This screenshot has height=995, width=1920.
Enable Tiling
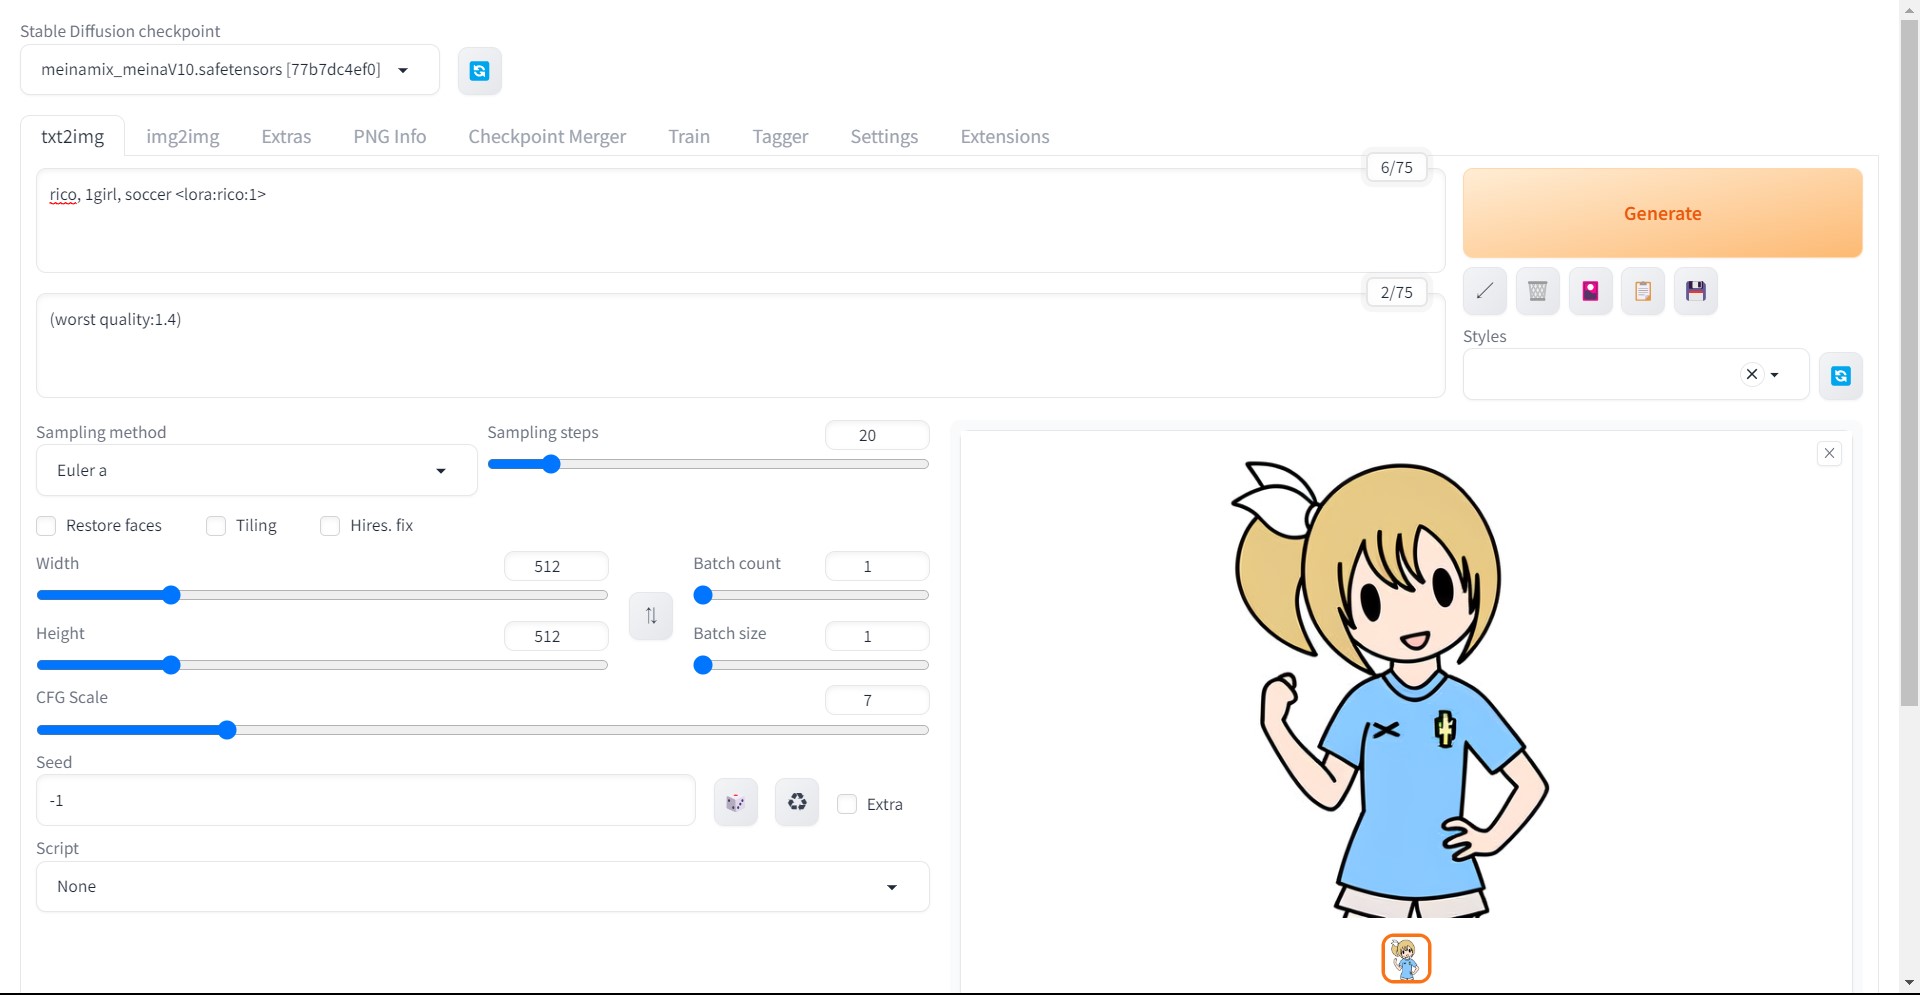pyautogui.click(x=215, y=526)
